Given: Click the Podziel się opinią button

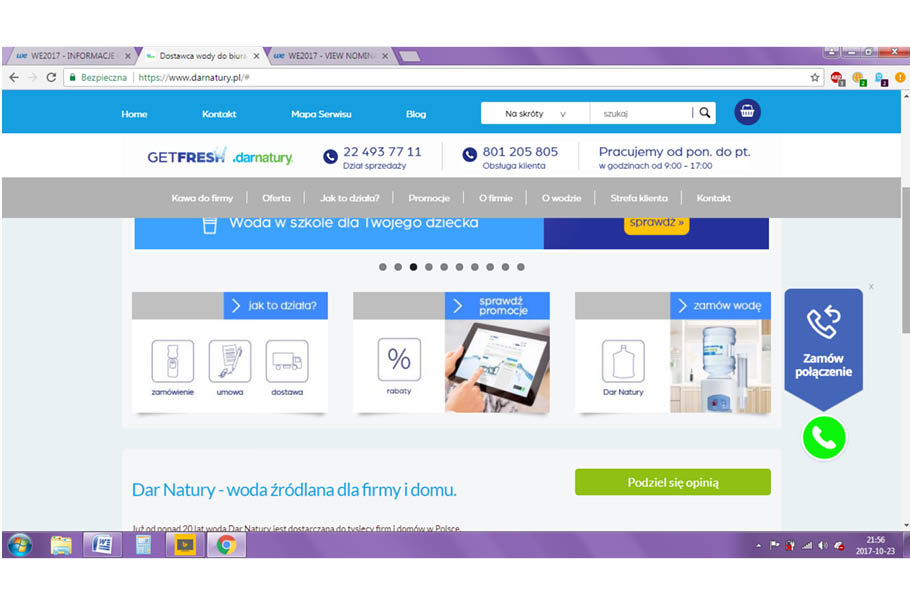Looking at the screenshot, I should (x=673, y=482).
